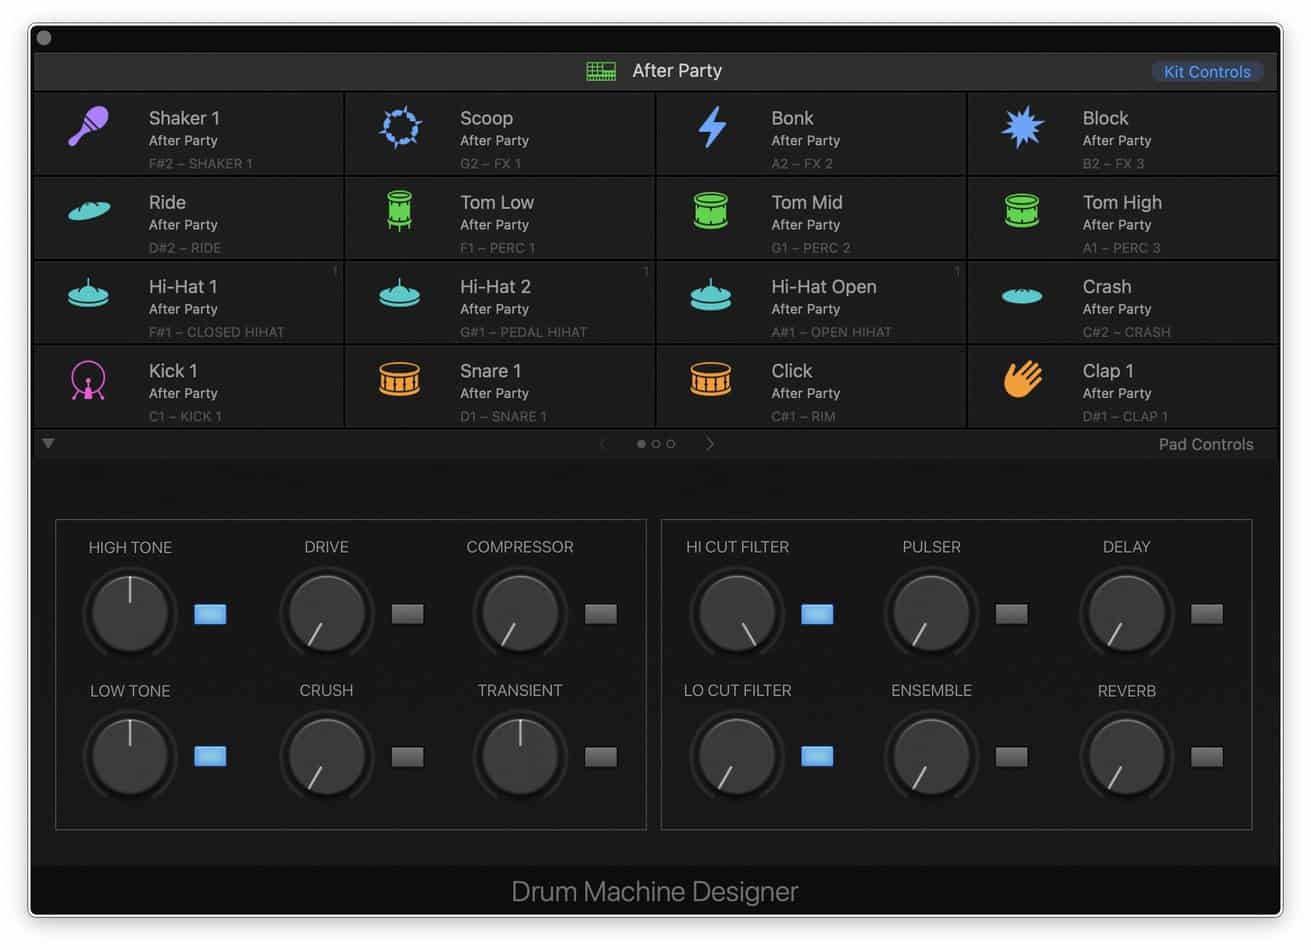Screen dimensions: 1311x950
Task: Click the Hi Cut Filter knob
Action: [737, 613]
